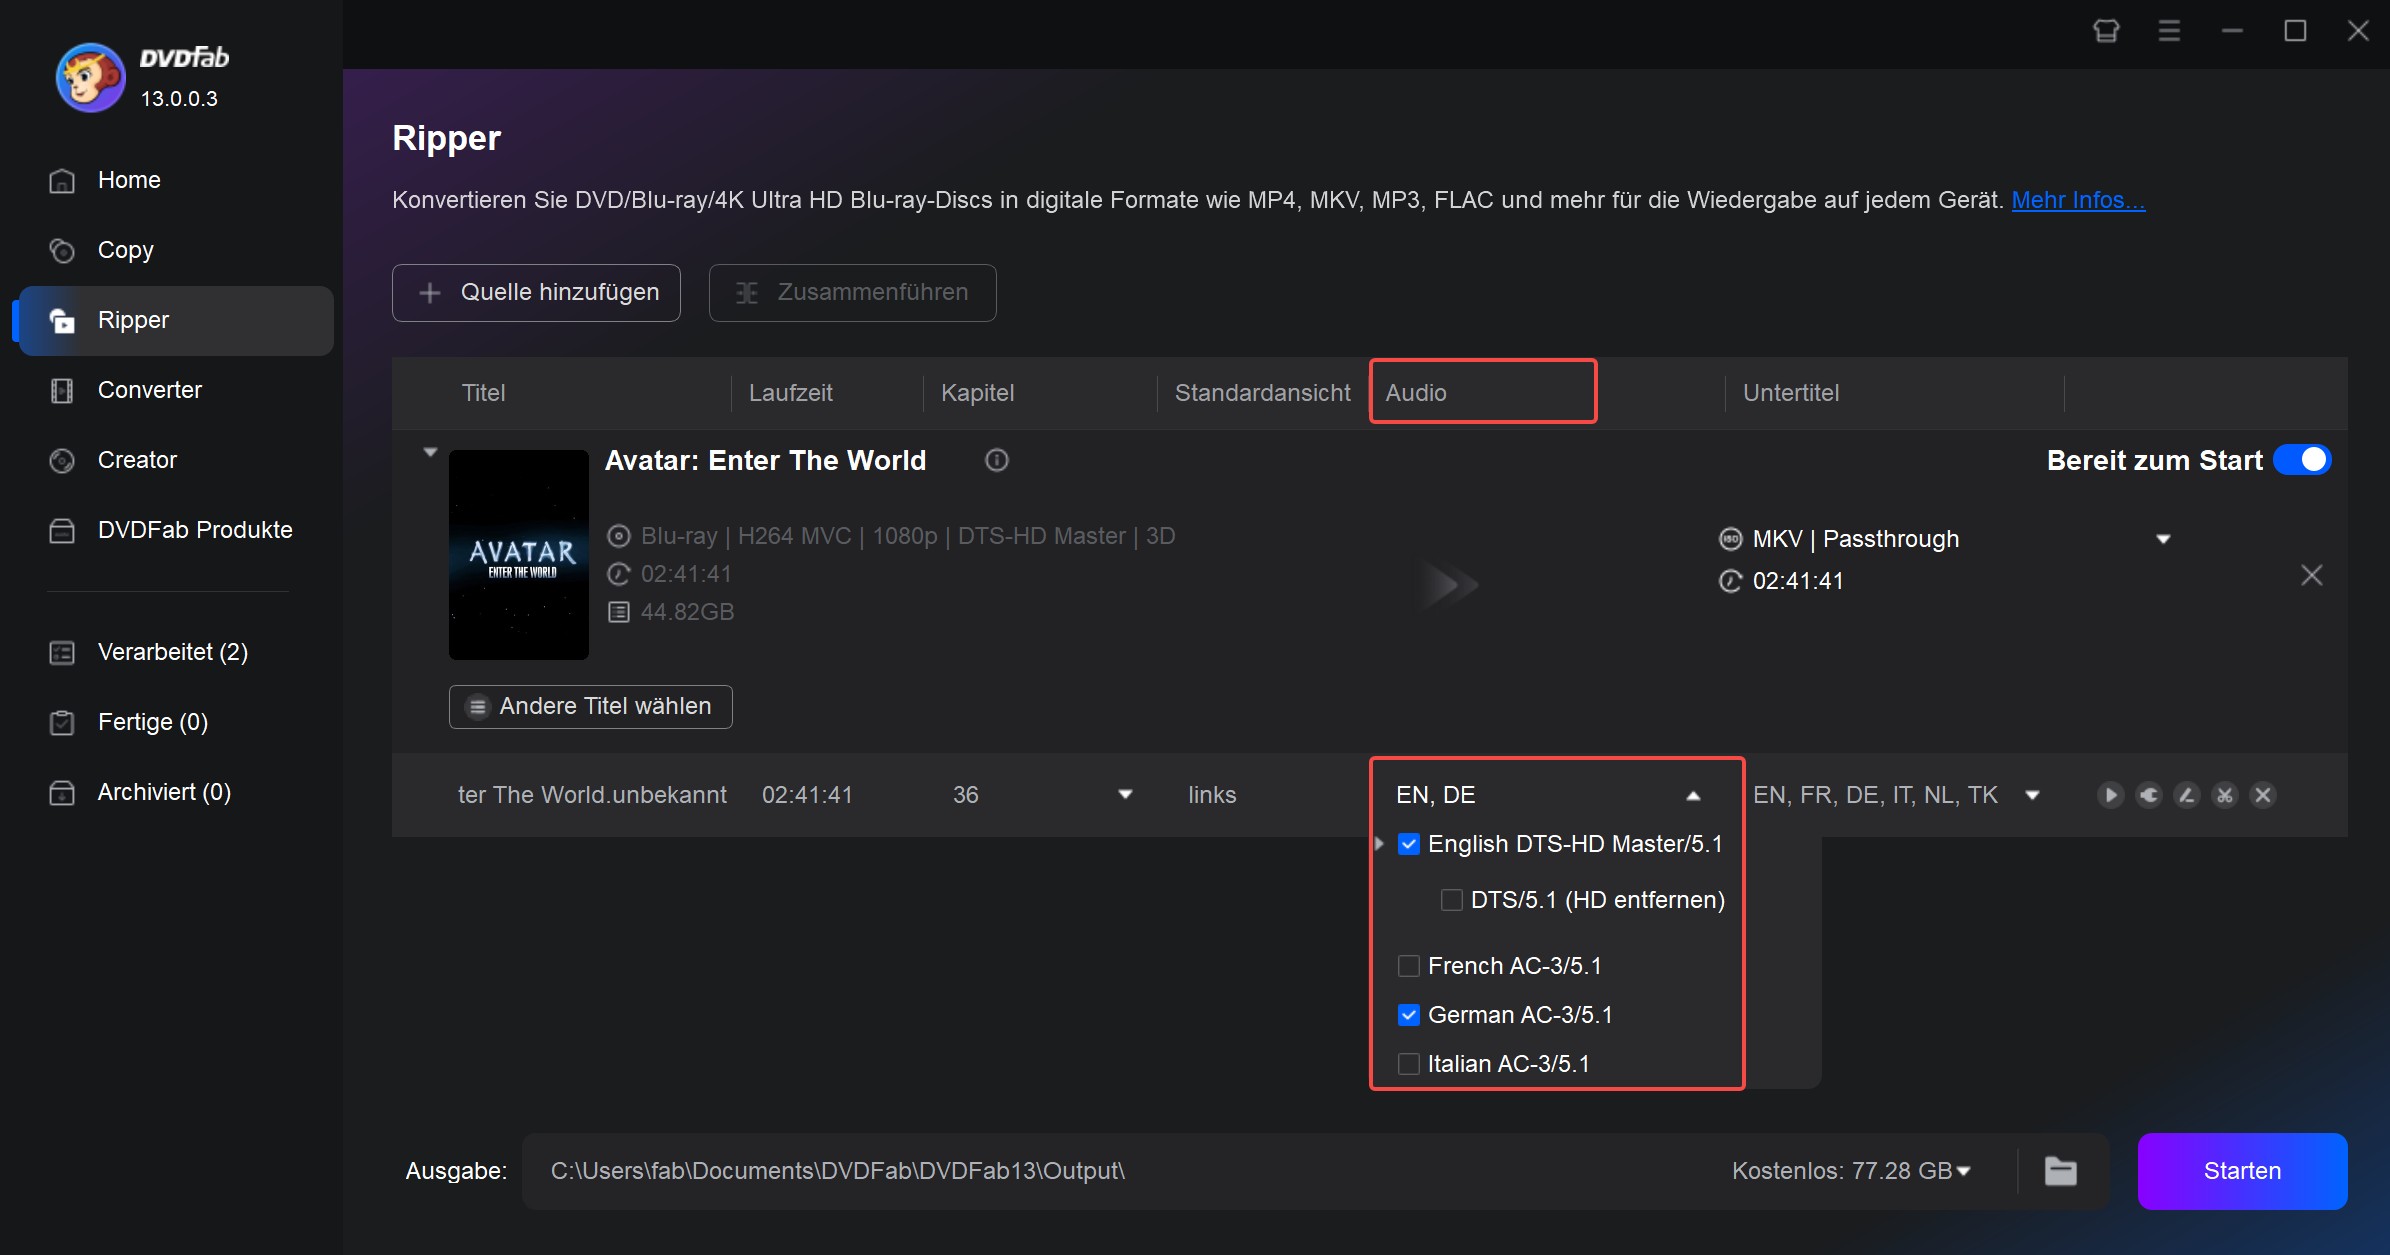Enable German AC-3/5.1 audio track
Viewport: 2390px width, 1255px height.
pos(1410,1015)
